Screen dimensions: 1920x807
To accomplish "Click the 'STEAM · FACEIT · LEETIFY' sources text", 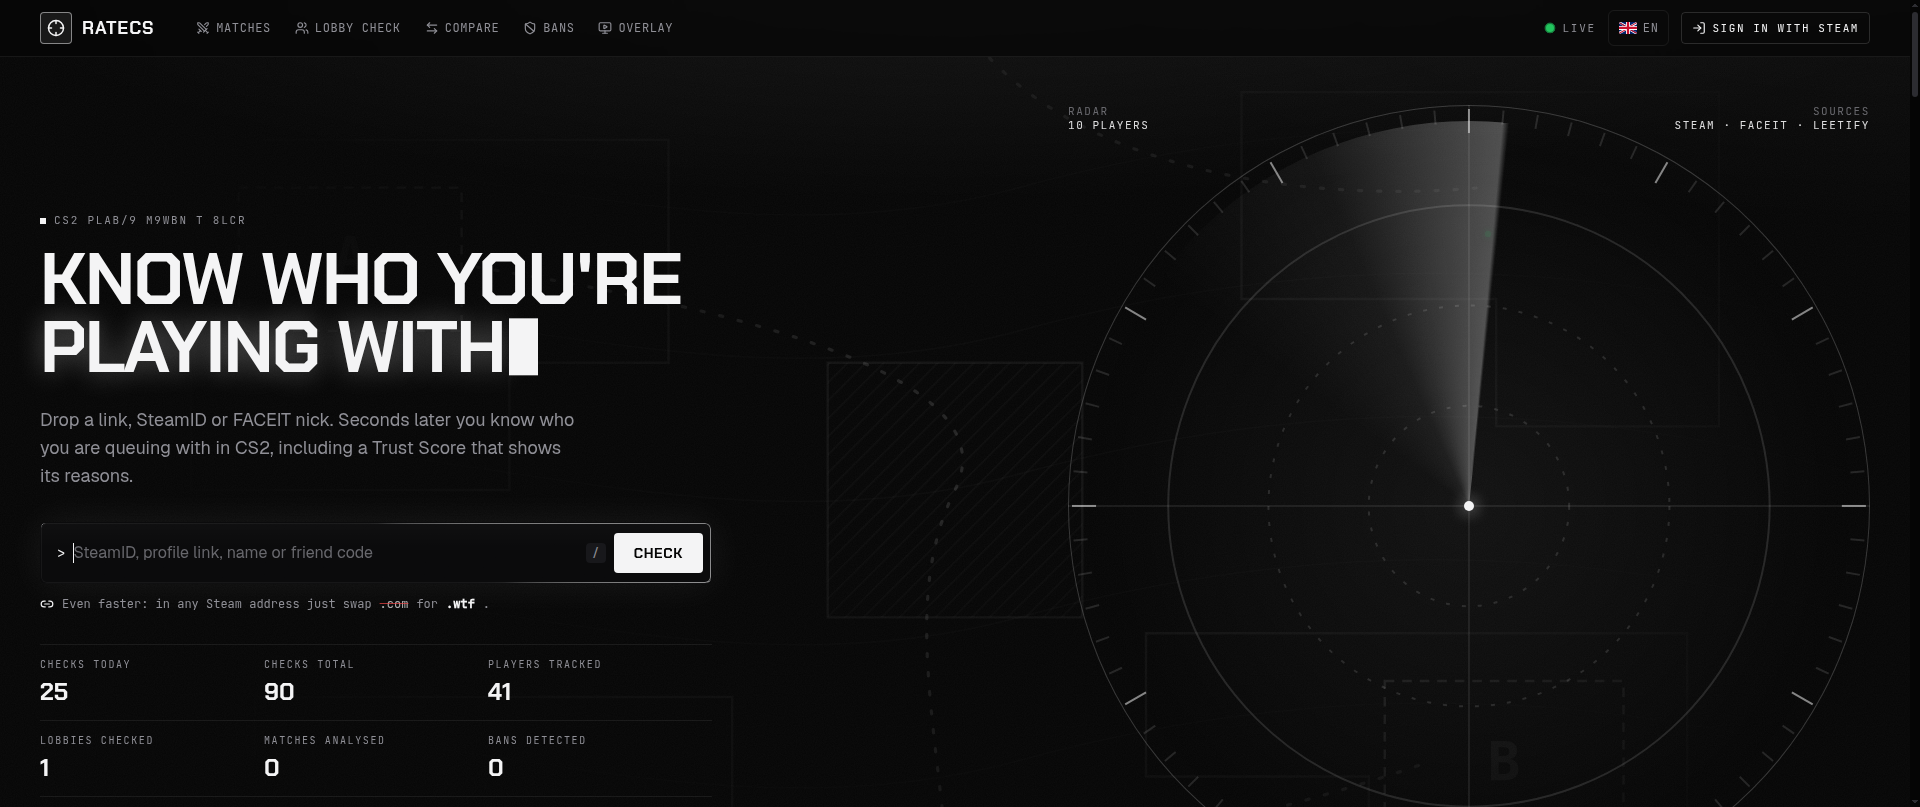I will (x=1772, y=126).
